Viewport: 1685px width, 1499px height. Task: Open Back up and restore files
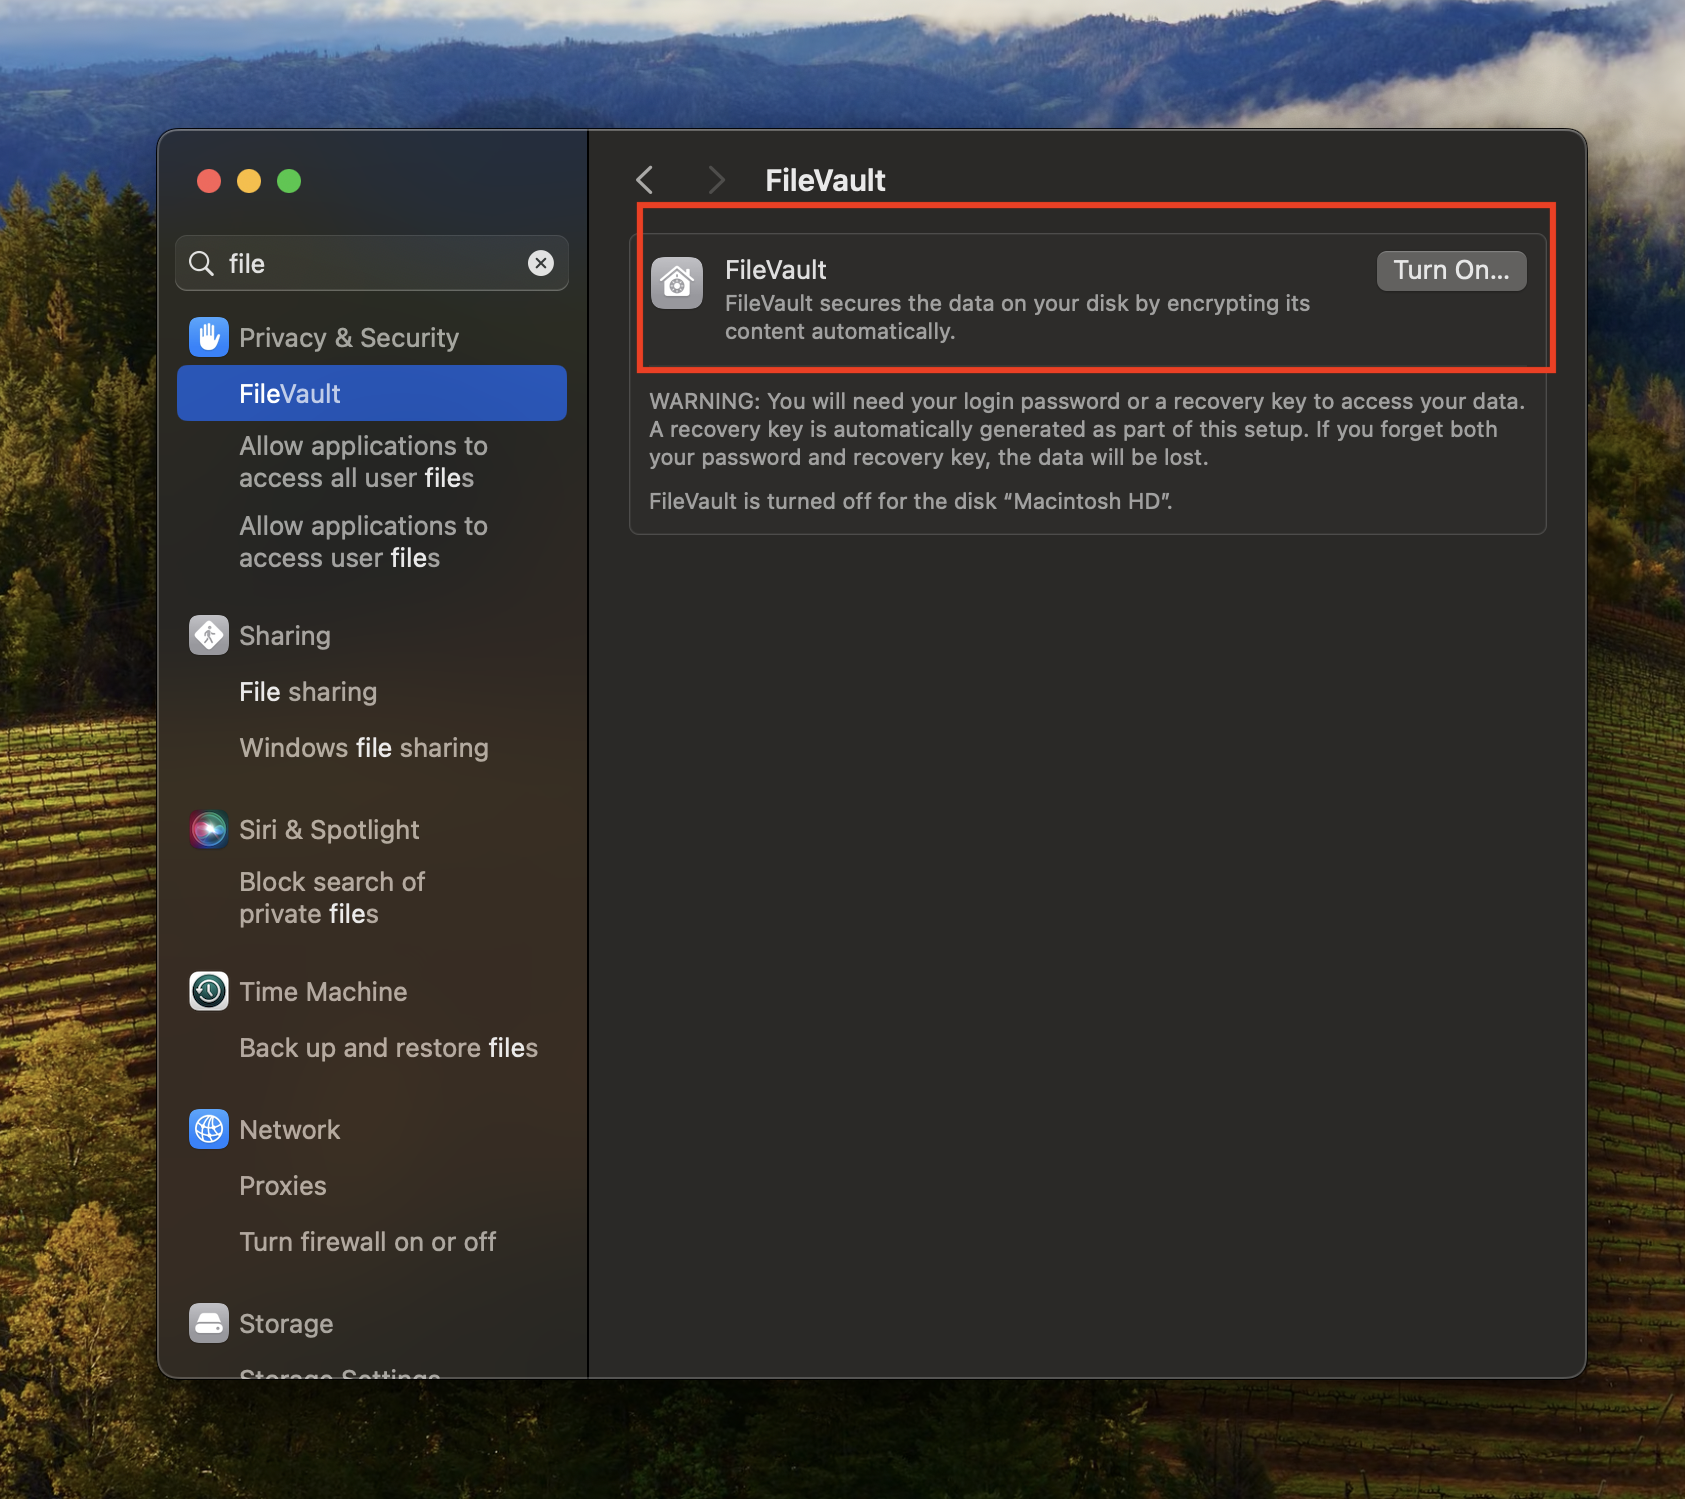pos(388,1048)
